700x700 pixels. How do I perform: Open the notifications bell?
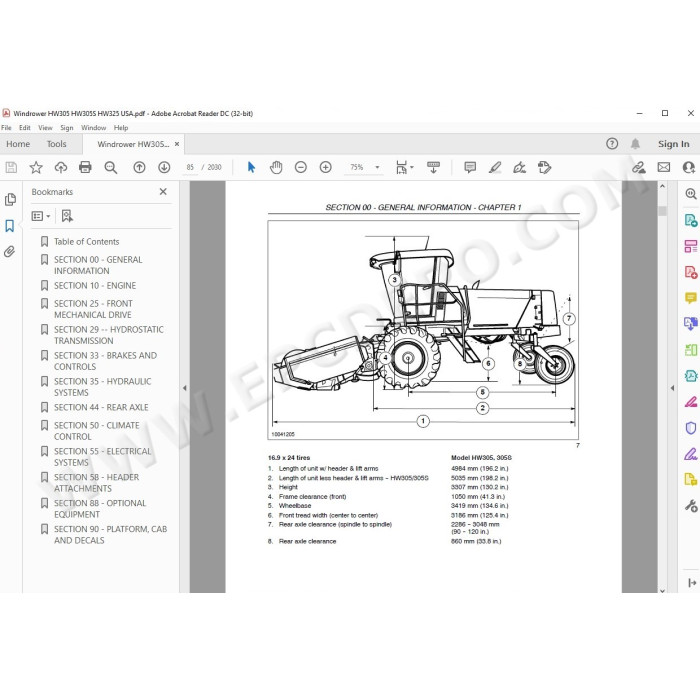pos(635,144)
